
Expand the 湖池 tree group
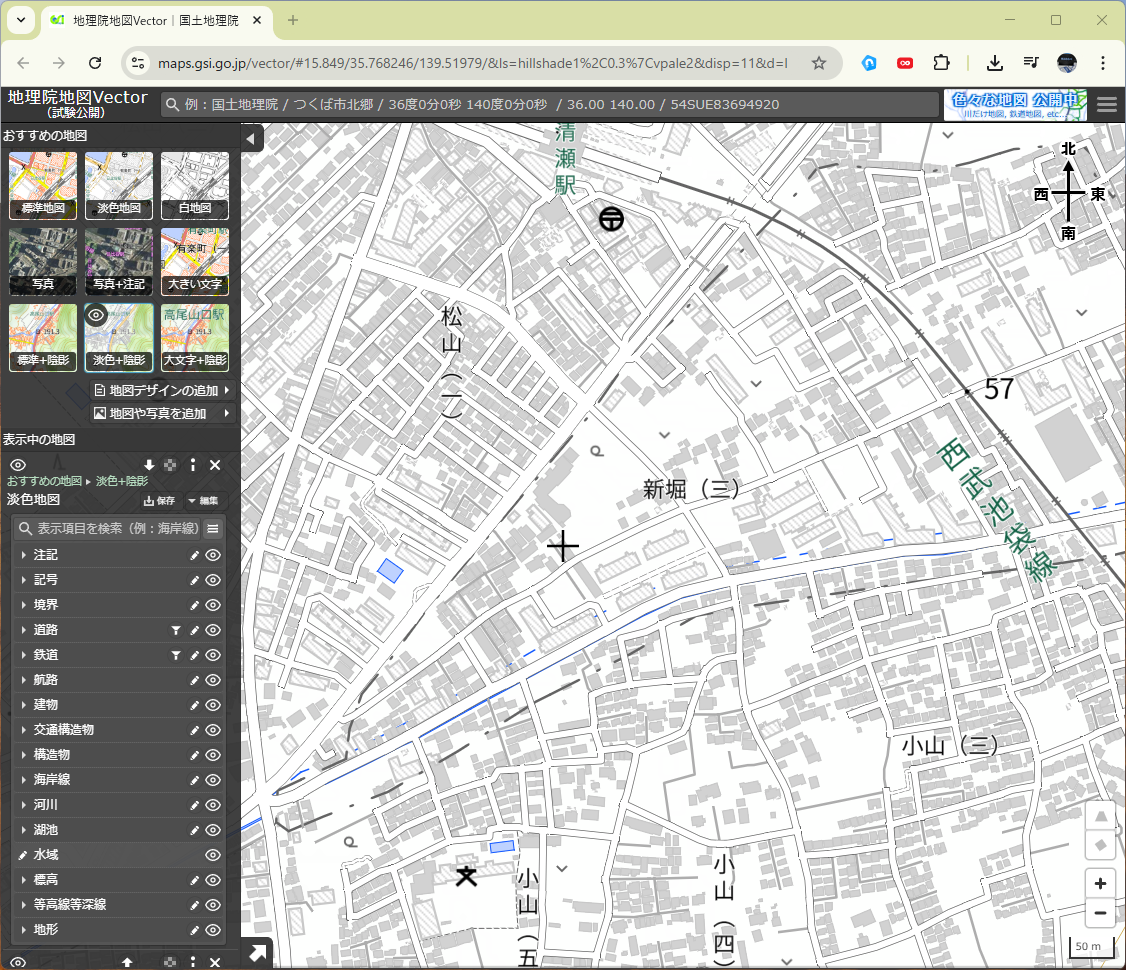24,830
